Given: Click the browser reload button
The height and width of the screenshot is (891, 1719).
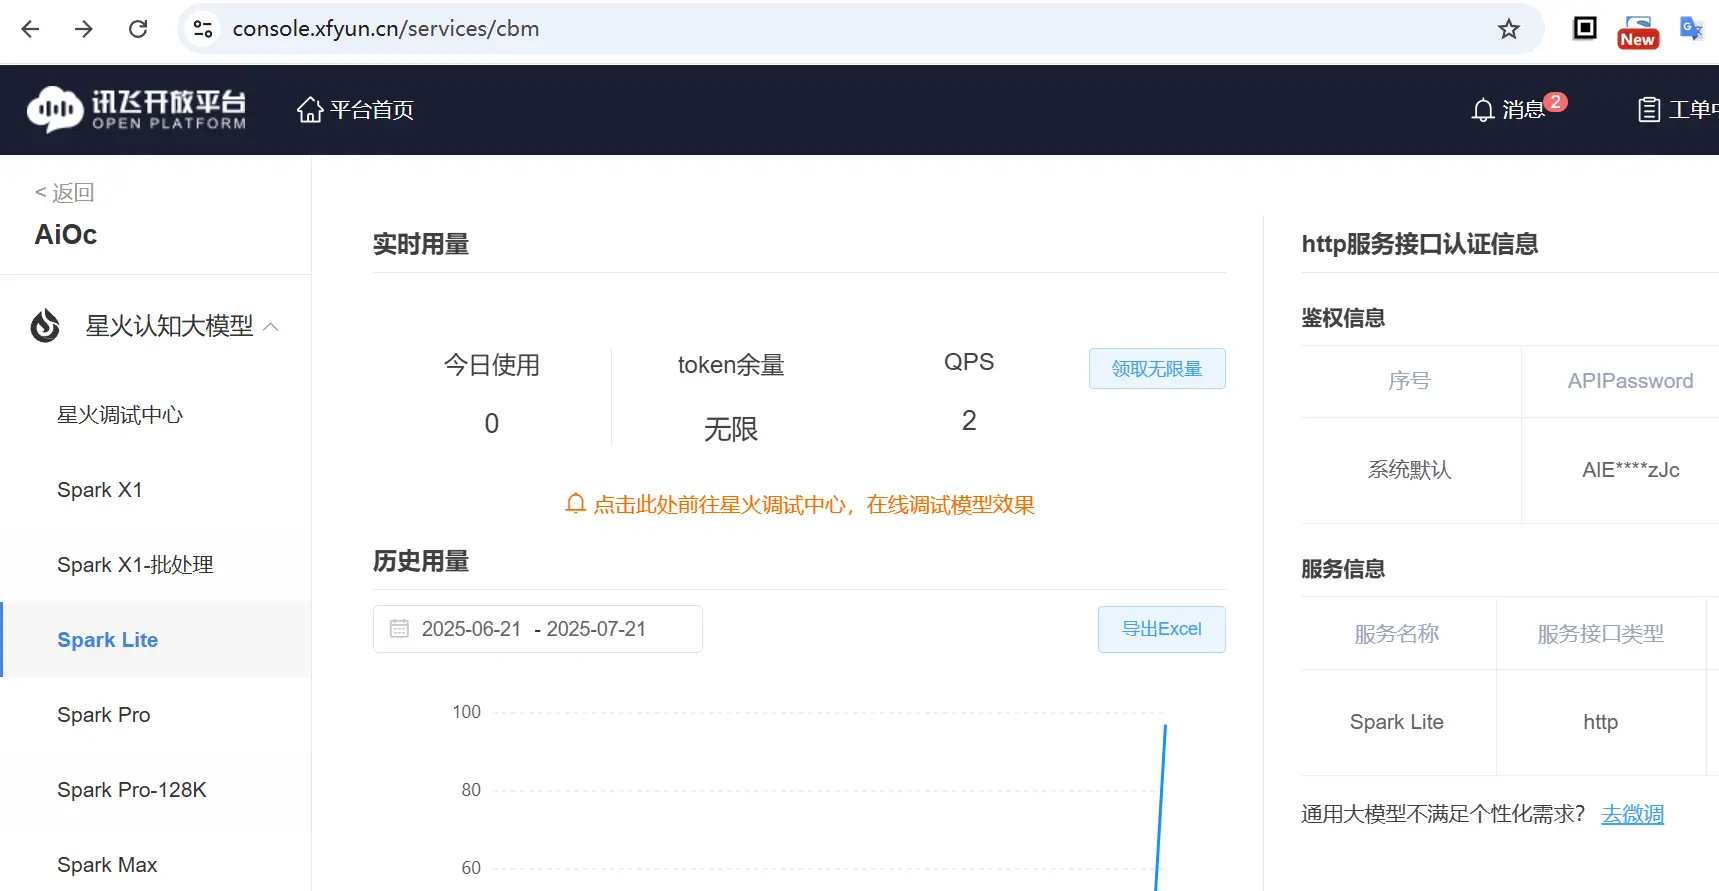Looking at the screenshot, I should pyautogui.click(x=138, y=29).
